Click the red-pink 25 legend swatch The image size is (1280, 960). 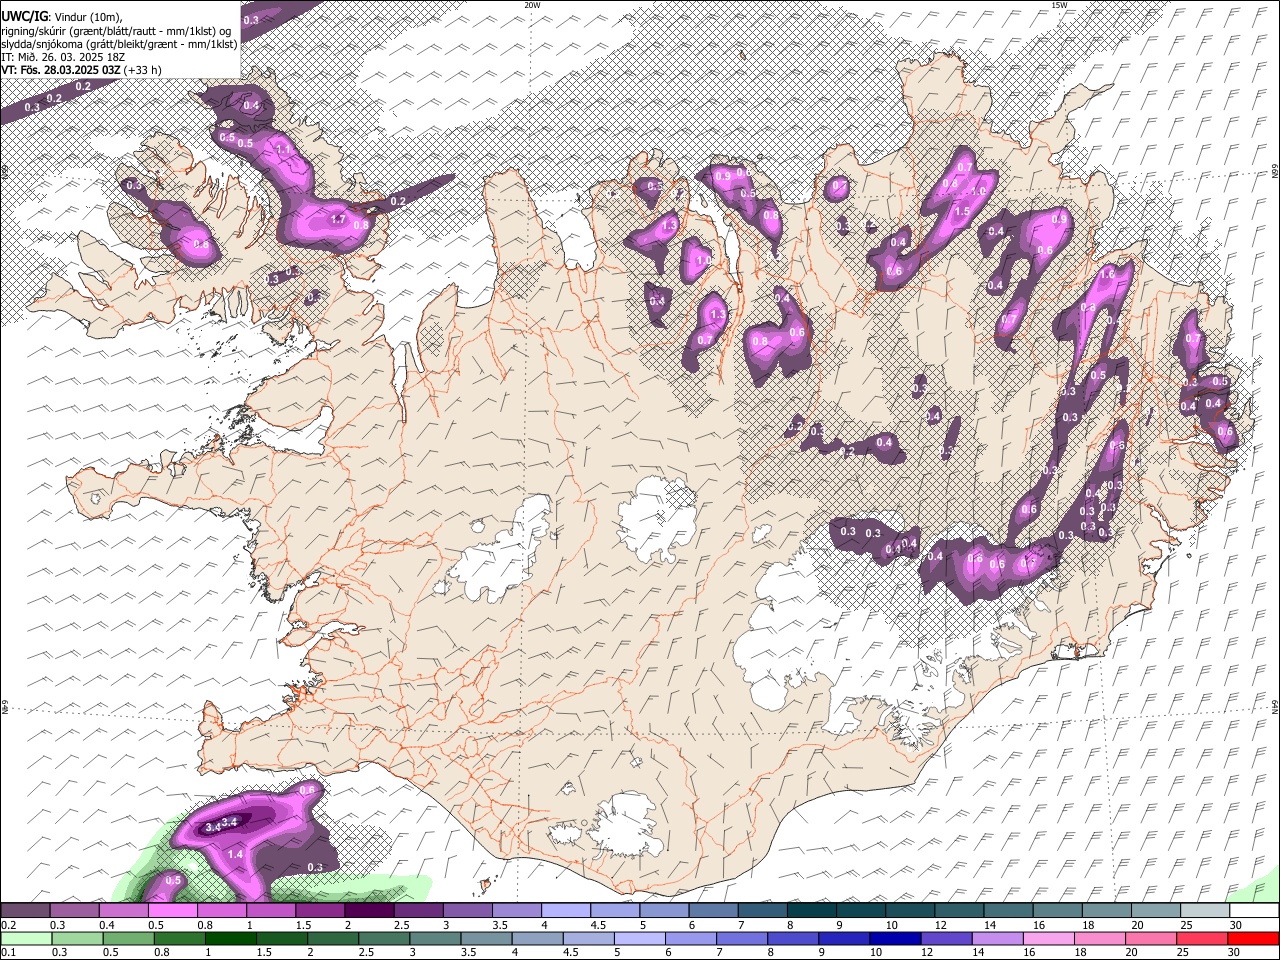[x=1204, y=938]
